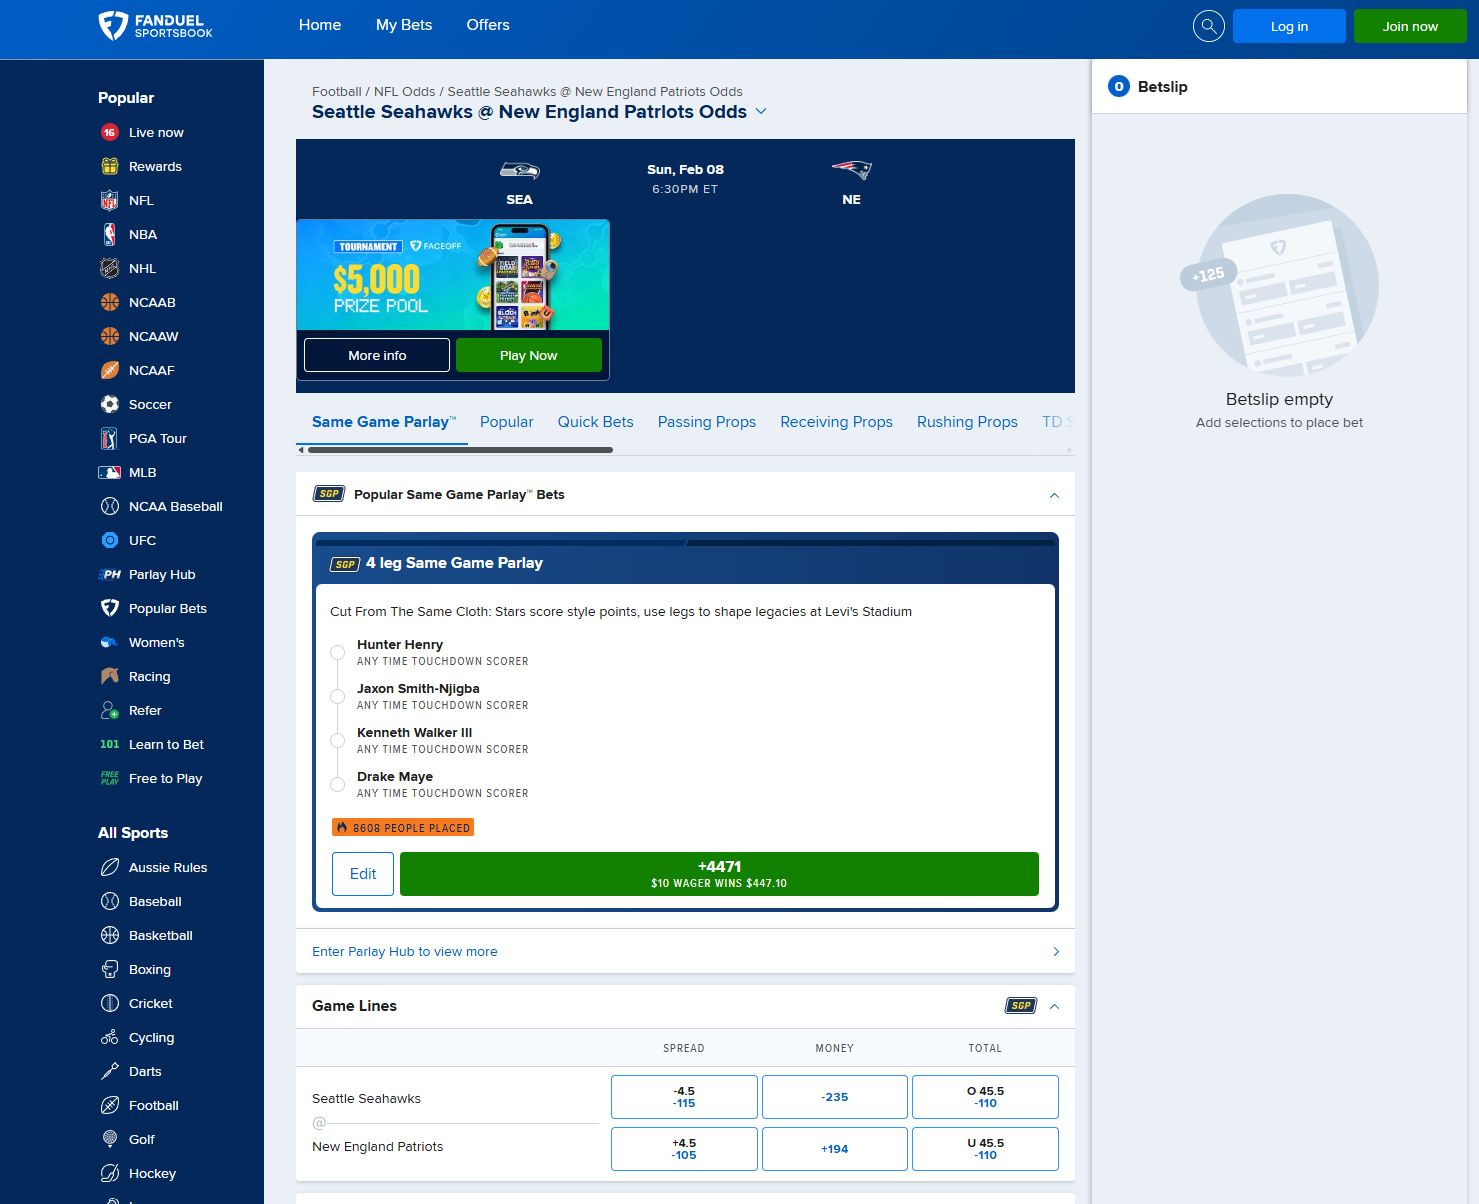Toggle the Hunter Henry touchdown leg
Screen dimensions: 1479x1204
337,653
